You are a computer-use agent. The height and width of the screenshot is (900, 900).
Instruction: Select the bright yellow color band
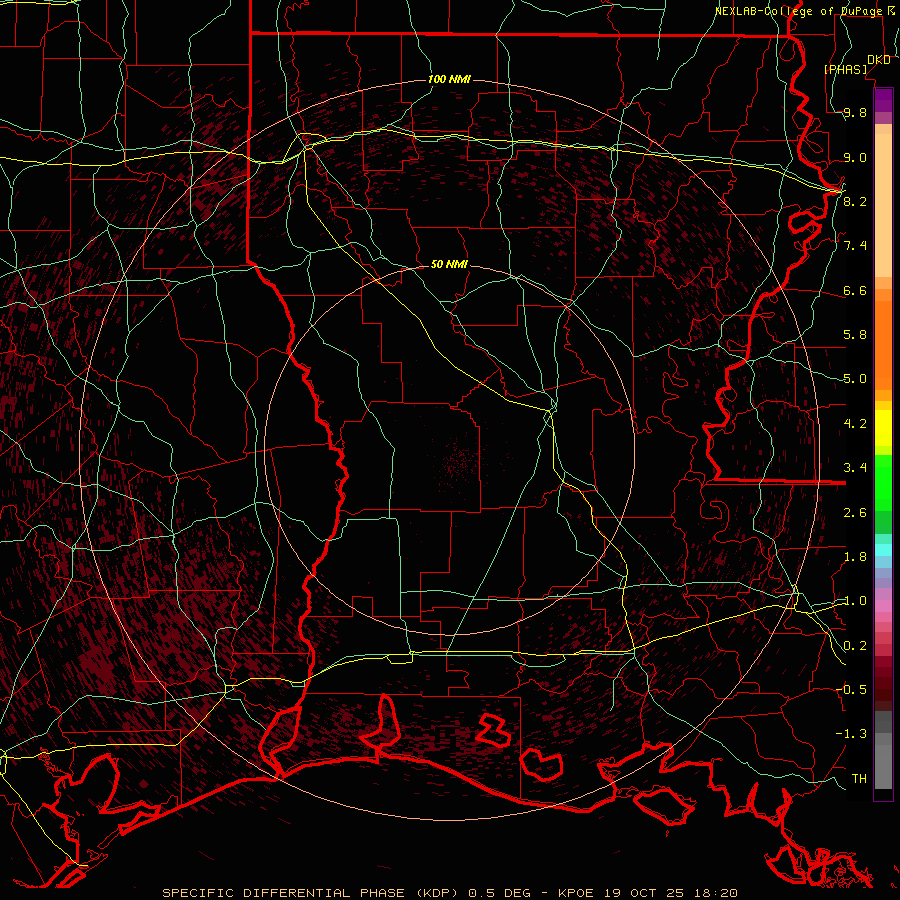pyautogui.click(x=883, y=428)
